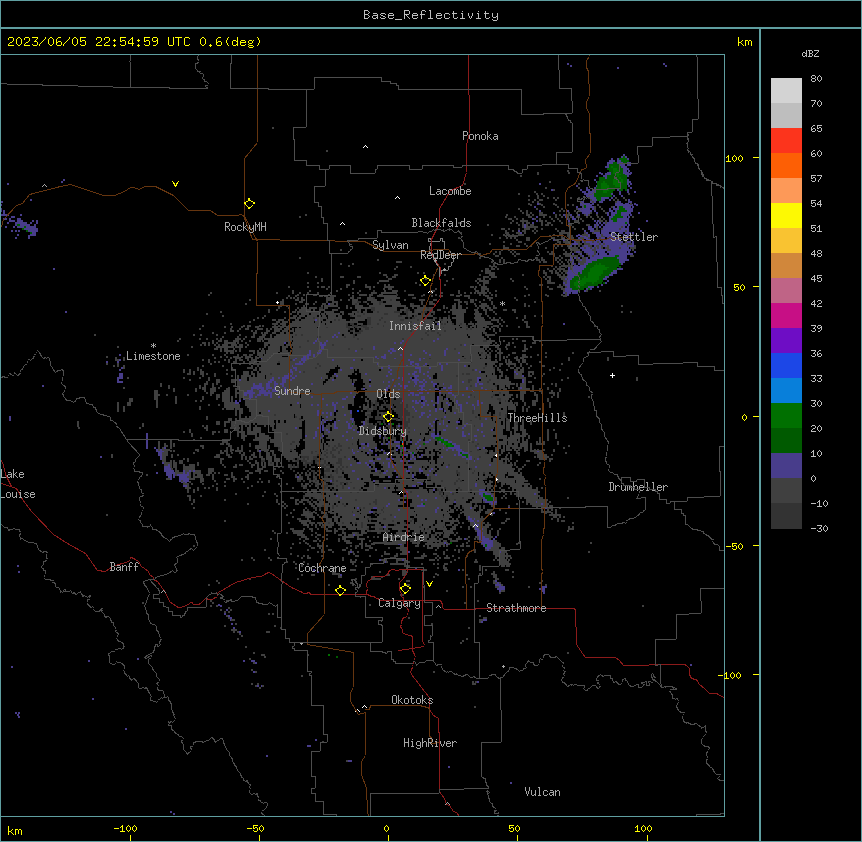Viewport: 862px width, 842px height.
Task: Click the HighRiver label
Action: click(x=430, y=743)
